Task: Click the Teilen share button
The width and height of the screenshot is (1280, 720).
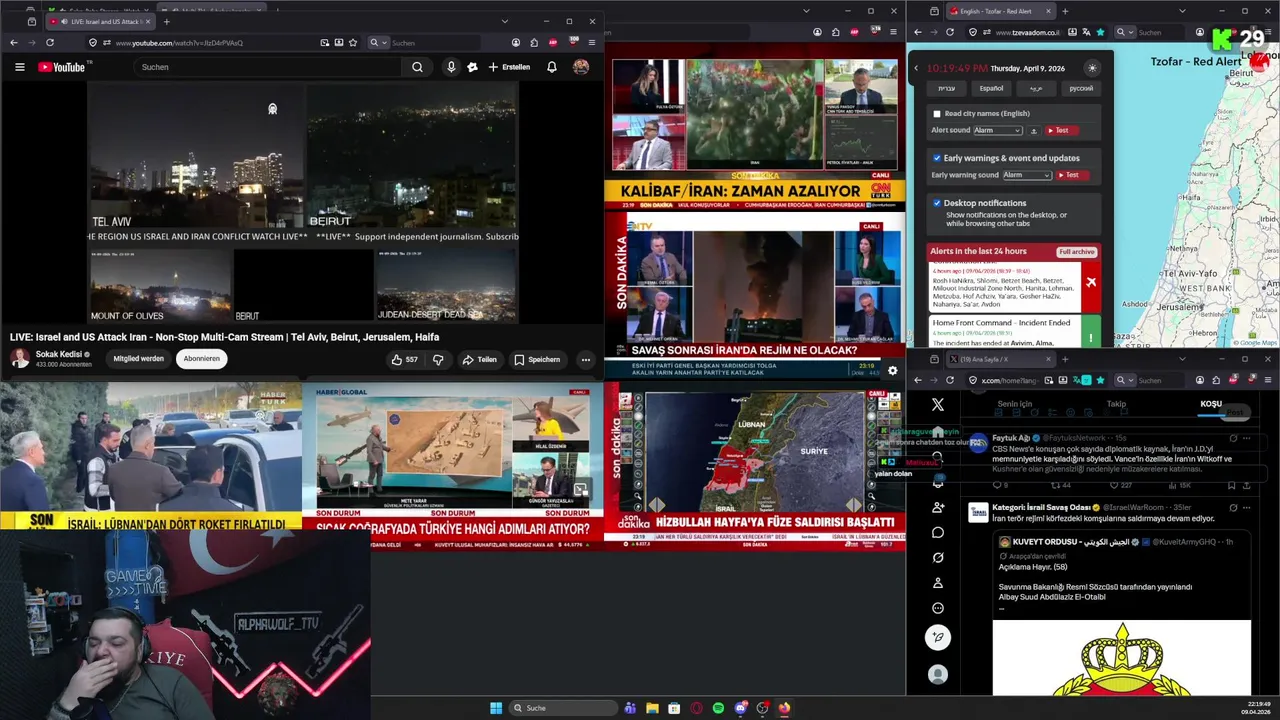Action: (479, 359)
